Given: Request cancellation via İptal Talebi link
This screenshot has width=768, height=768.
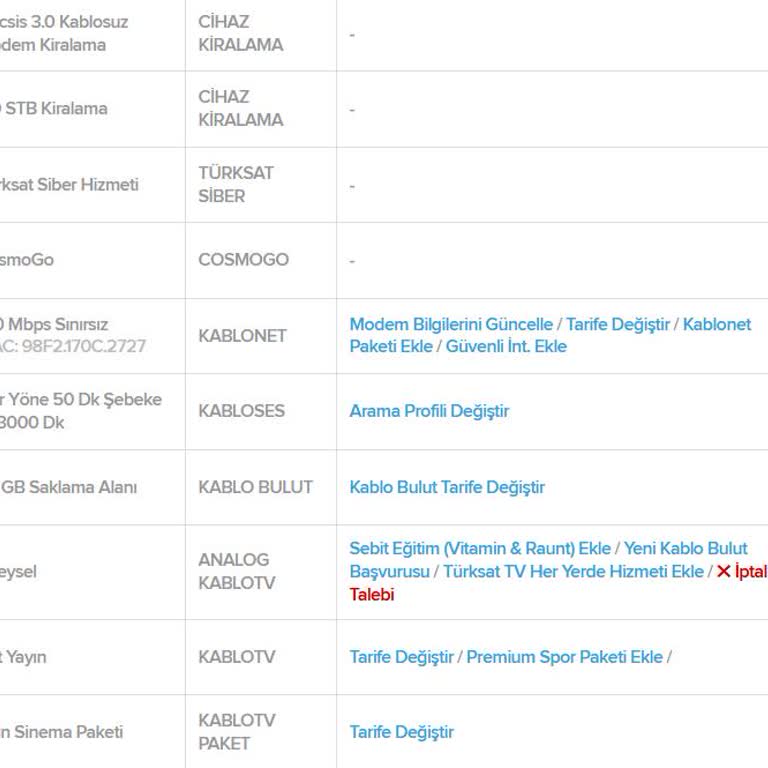Looking at the screenshot, I should [372, 594].
